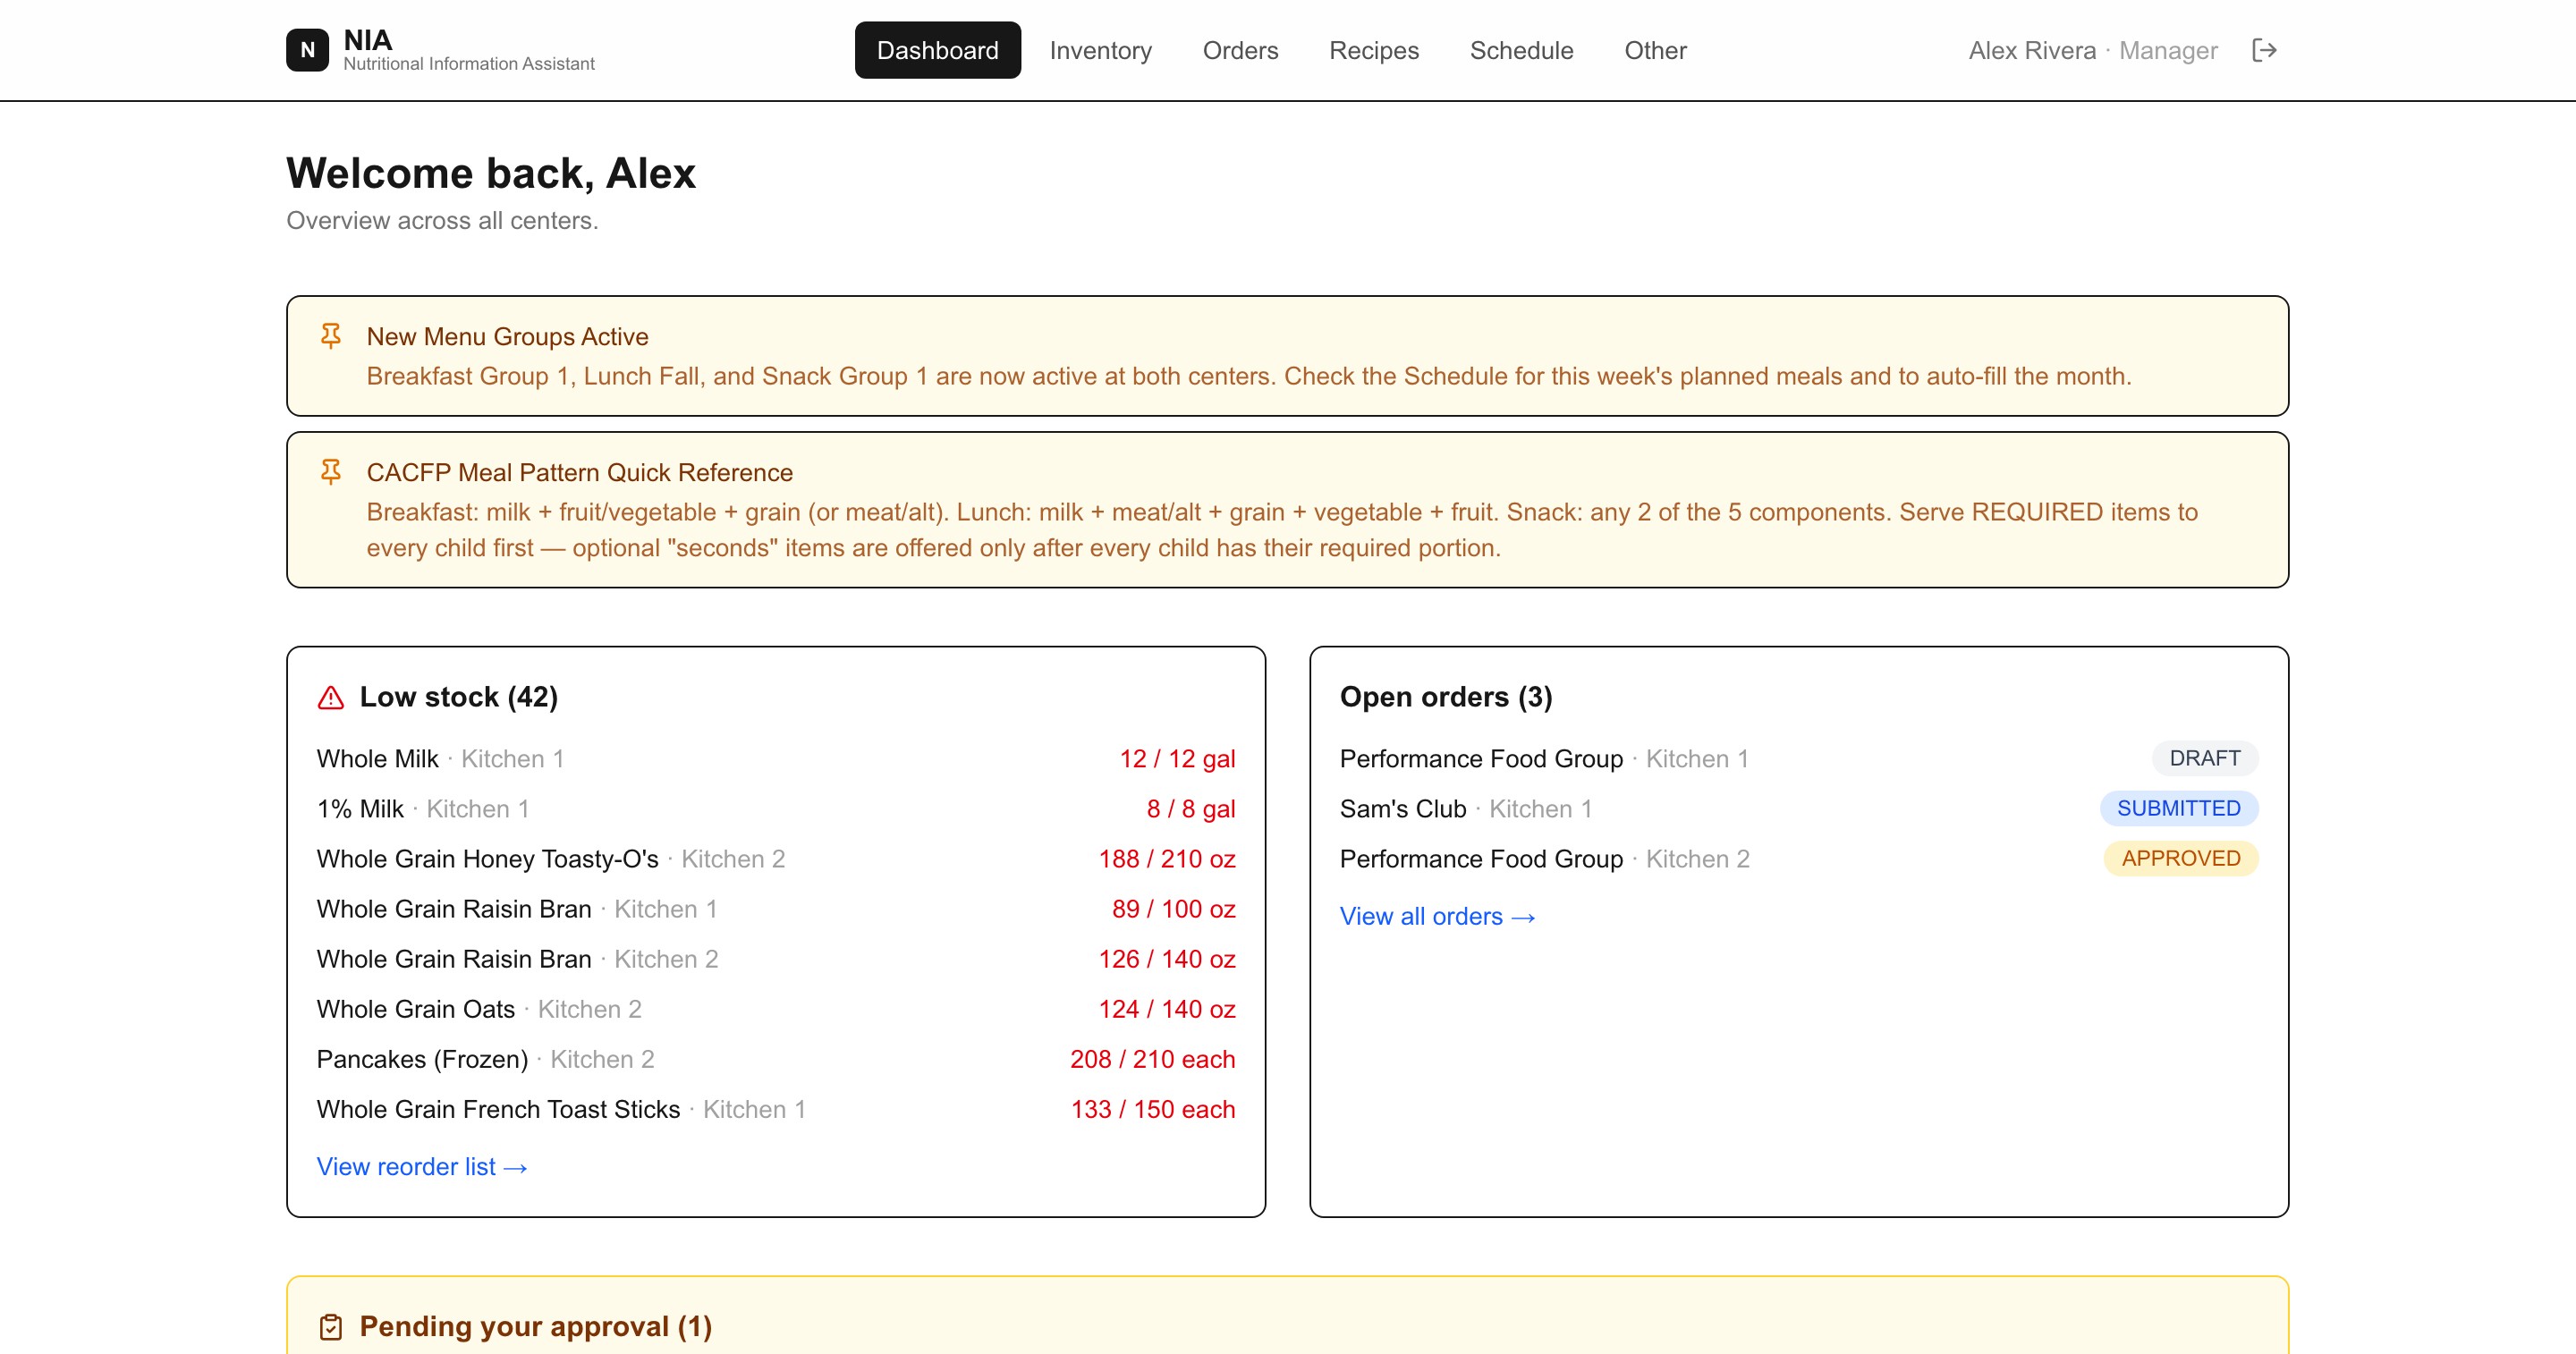Screen dimensions: 2576x1354
Task: Click the 133 / 150 each value
Action: click(x=1153, y=1109)
